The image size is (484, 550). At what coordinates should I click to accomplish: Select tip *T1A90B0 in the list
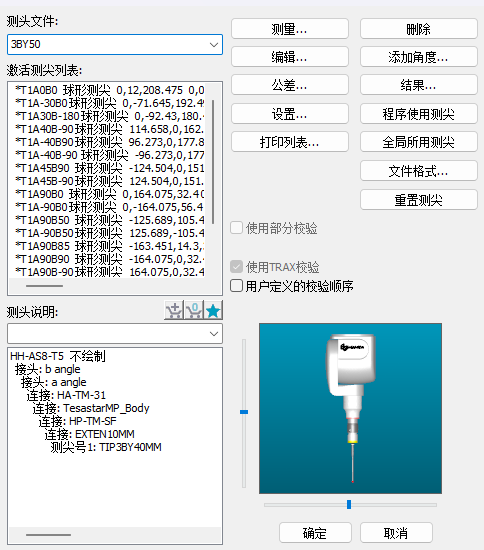[109, 194]
